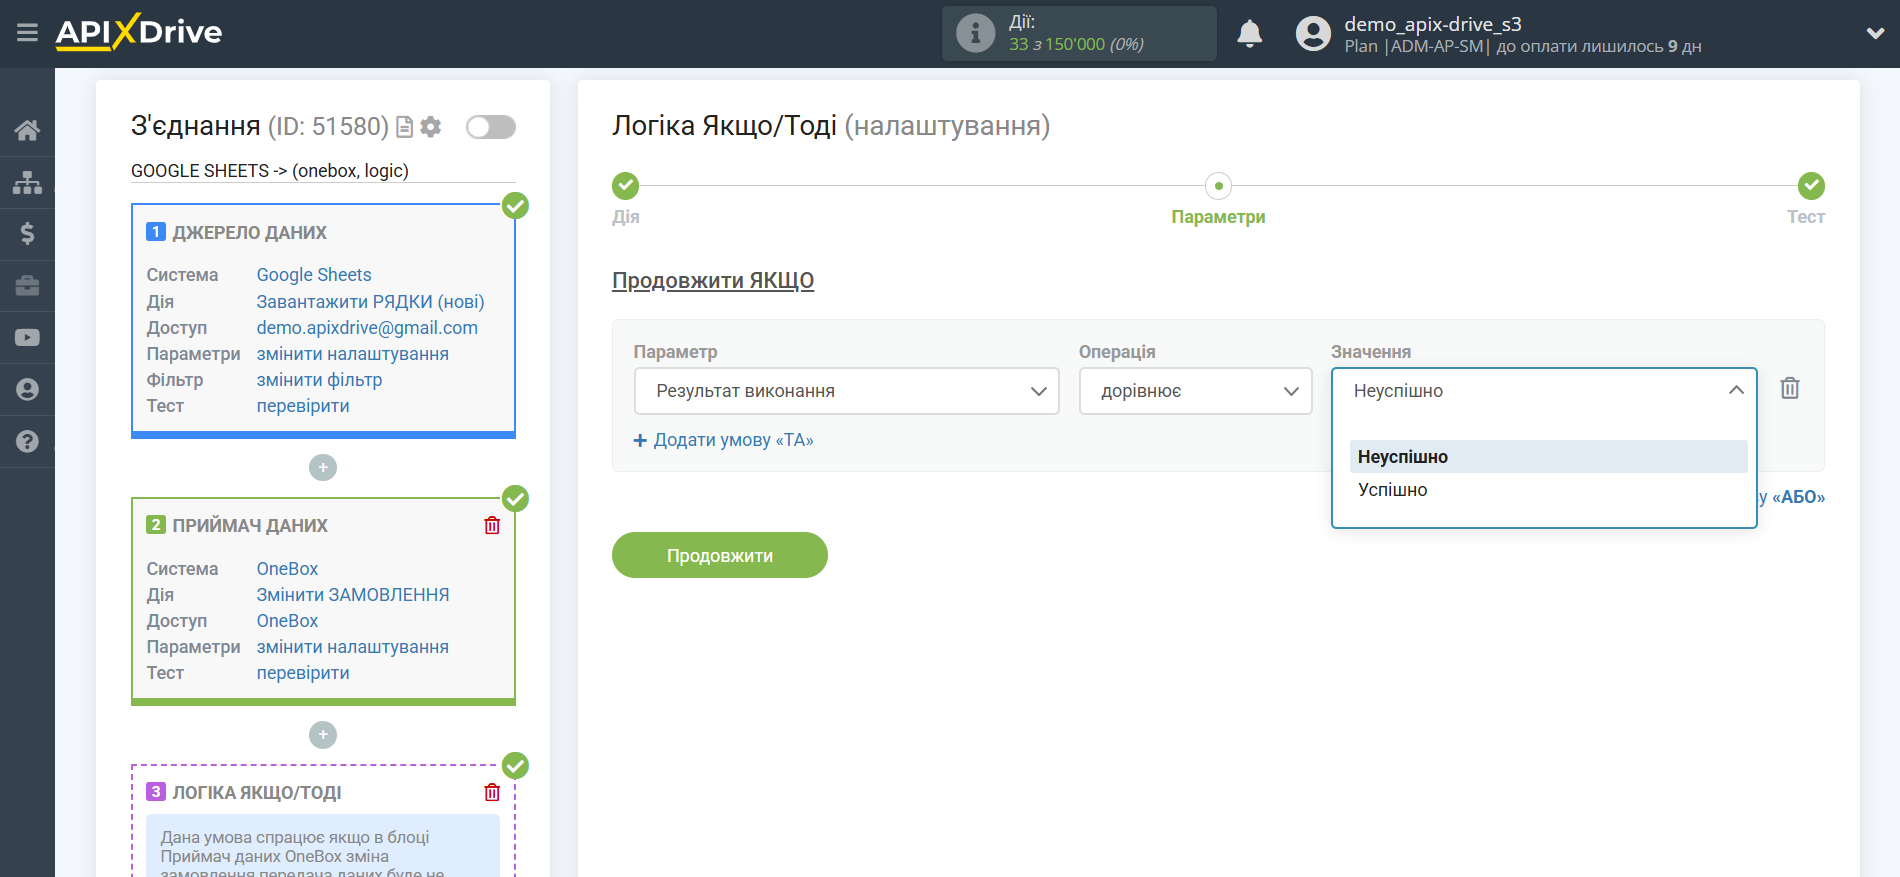Image resolution: width=1900 pixels, height=877 pixels.
Task: Open the hamburger menu
Action: (27, 33)
